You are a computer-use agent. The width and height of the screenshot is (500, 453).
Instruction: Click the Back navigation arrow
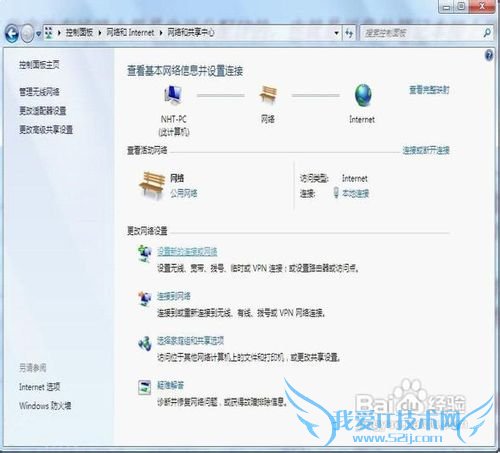click(12, 33)
